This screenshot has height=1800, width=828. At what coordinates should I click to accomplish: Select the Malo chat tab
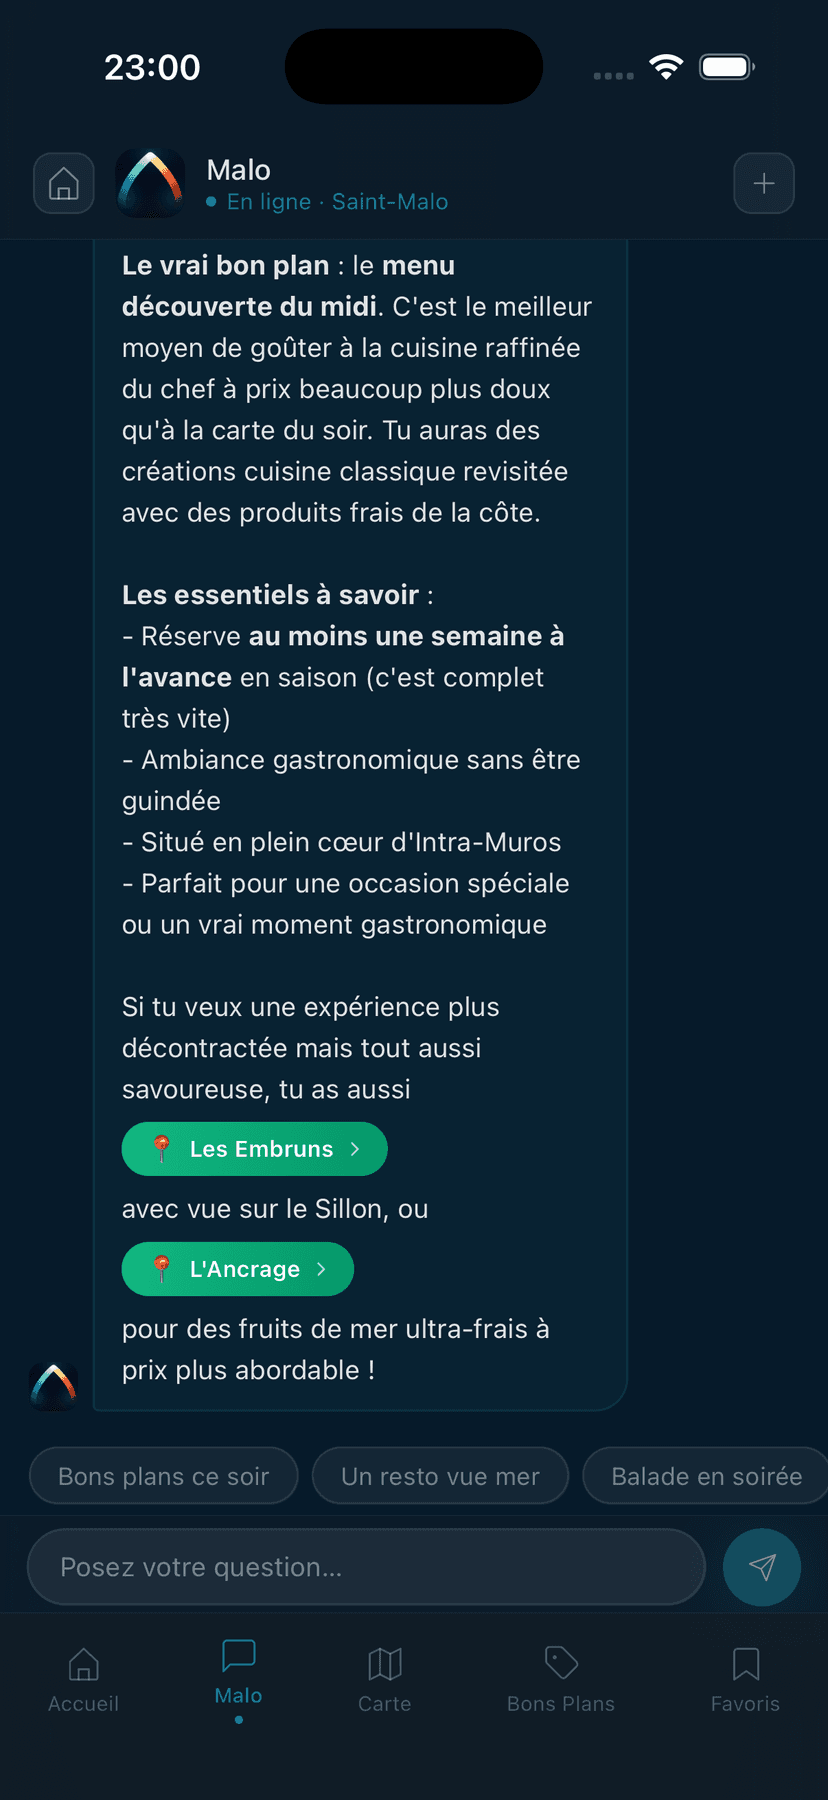(x=239, y=1672)
